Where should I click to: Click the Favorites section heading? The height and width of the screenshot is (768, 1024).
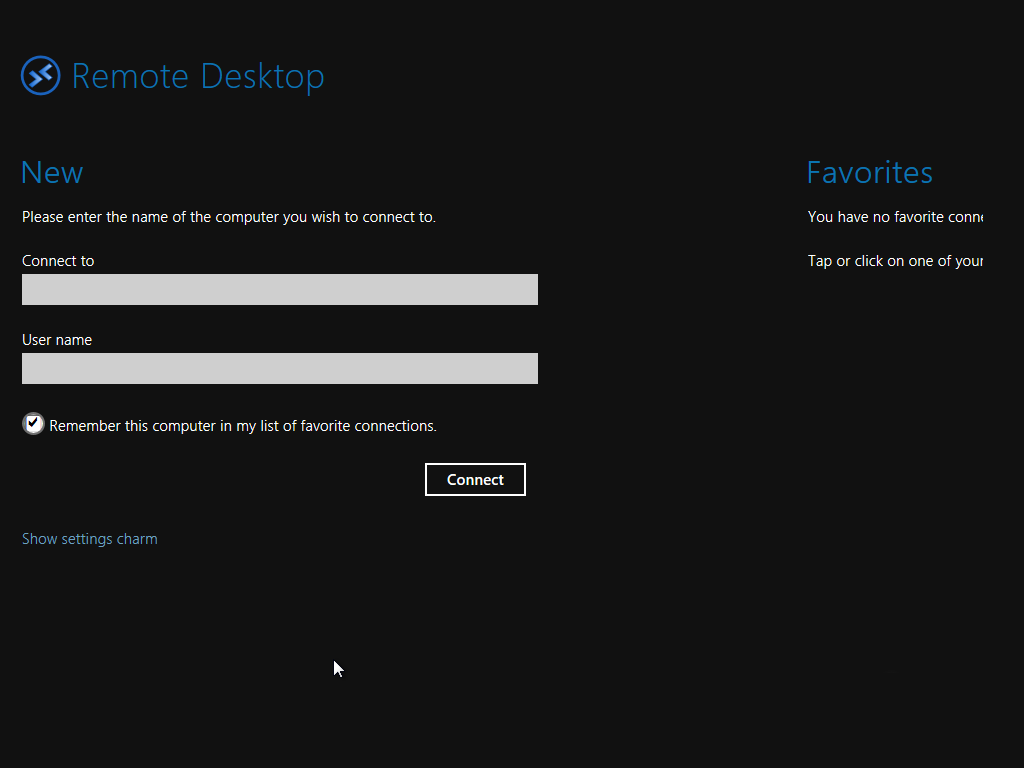coord(869,172)
